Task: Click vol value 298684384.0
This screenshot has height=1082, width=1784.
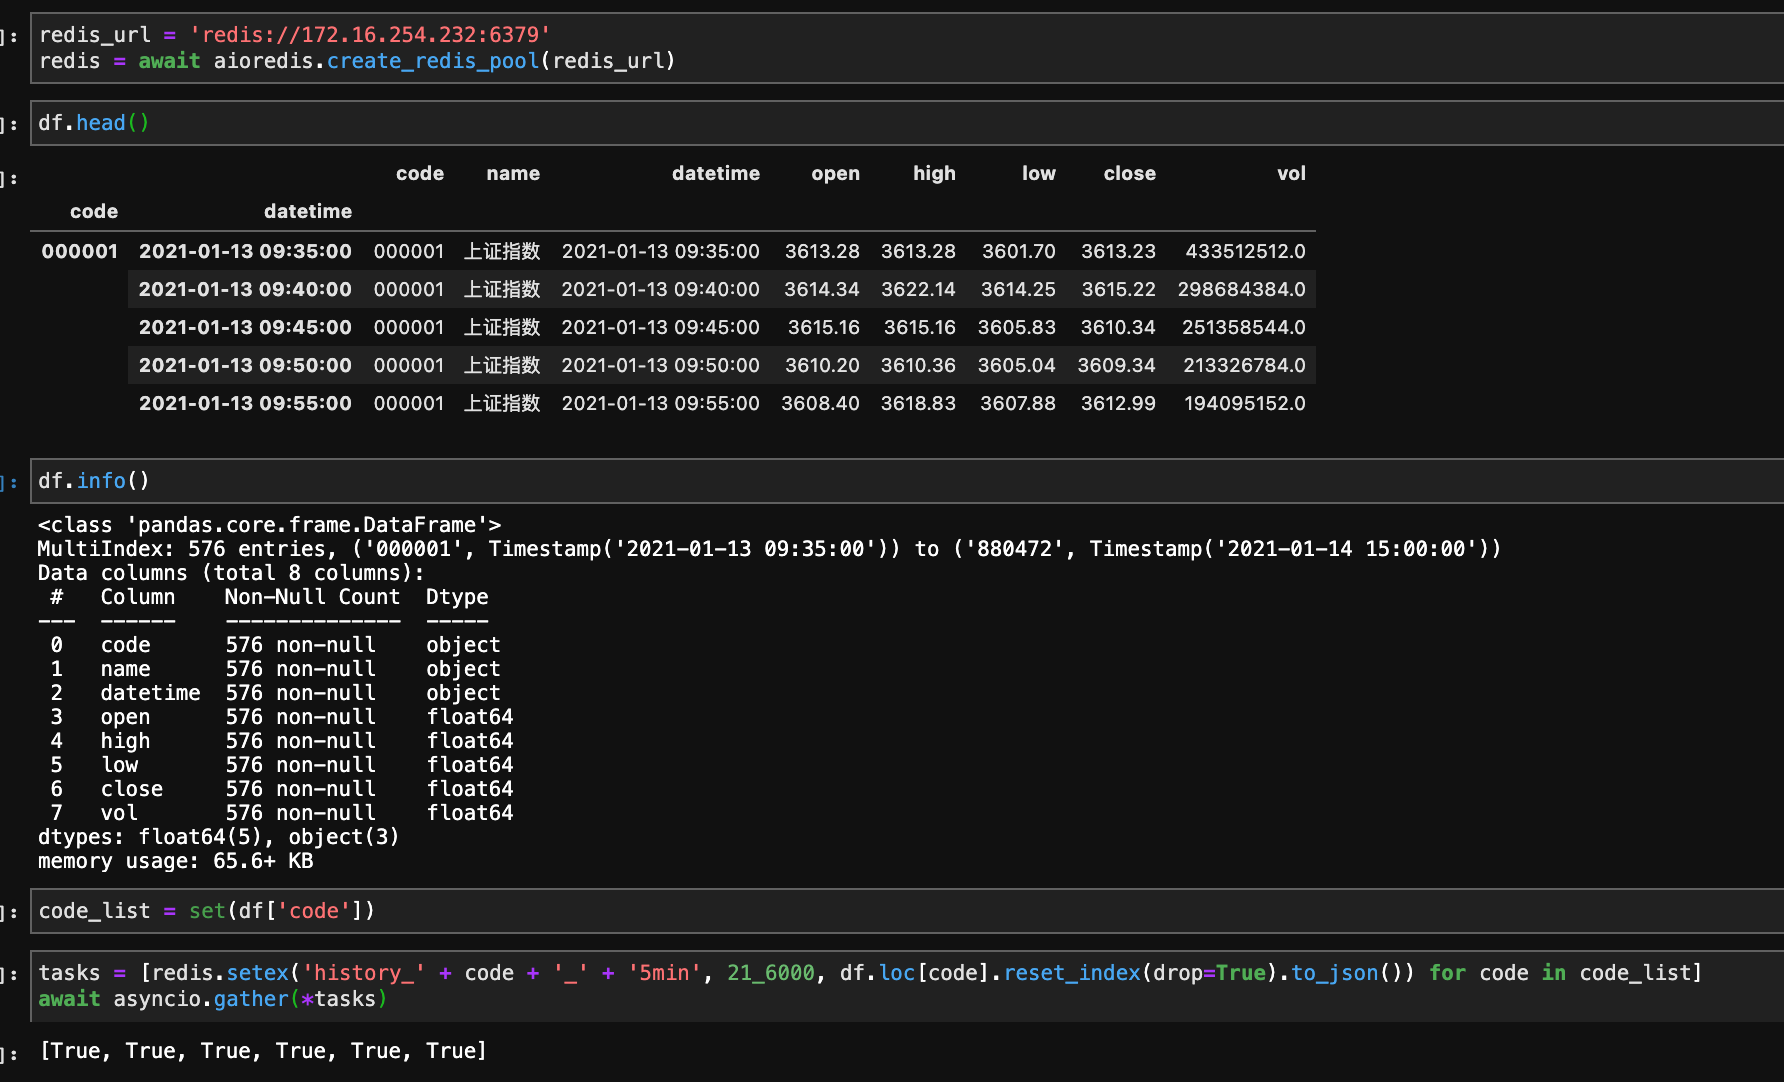Action: click(1241, 289)
